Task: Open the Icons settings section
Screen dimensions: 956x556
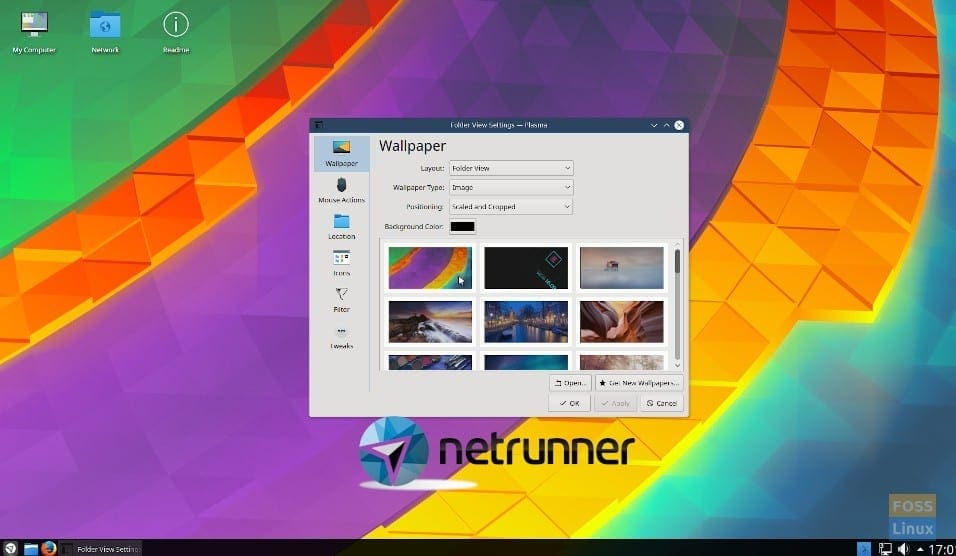Action: [341, 263]
